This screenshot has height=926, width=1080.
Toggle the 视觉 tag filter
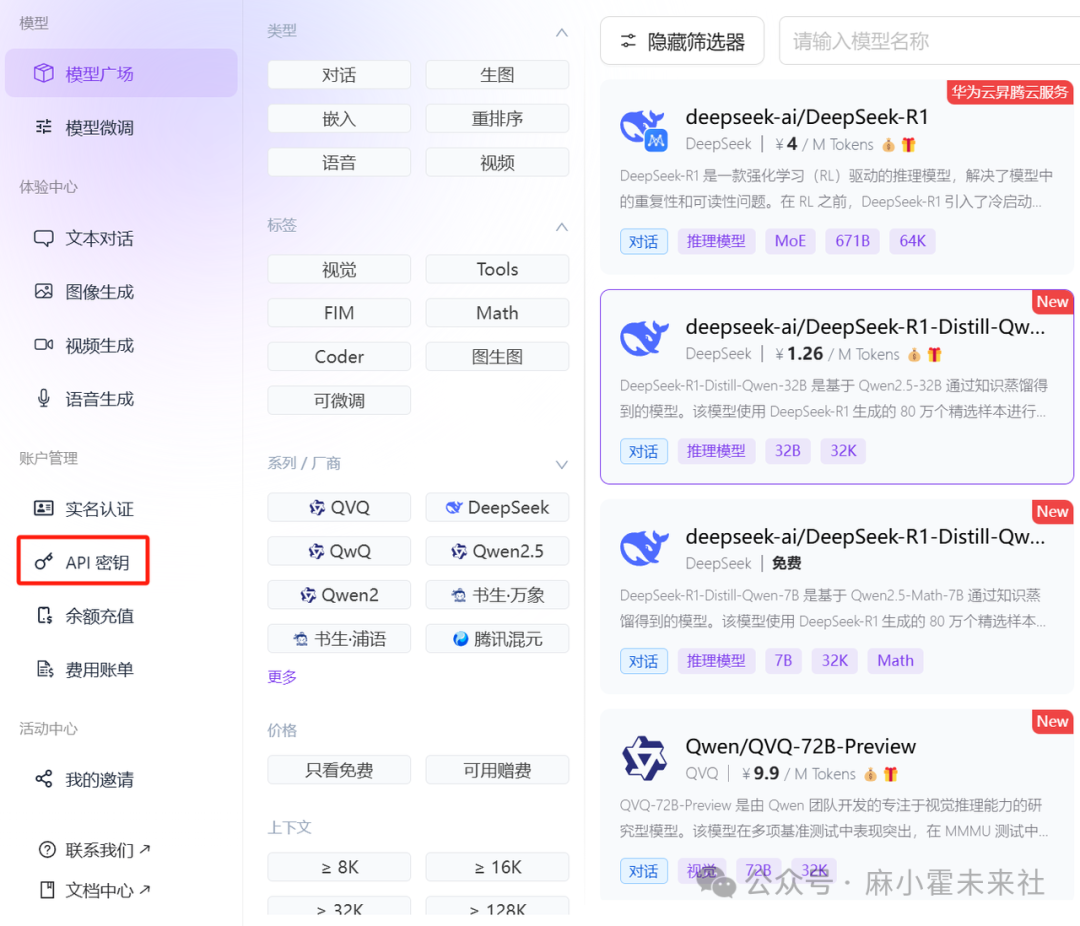tap(339, 269)
